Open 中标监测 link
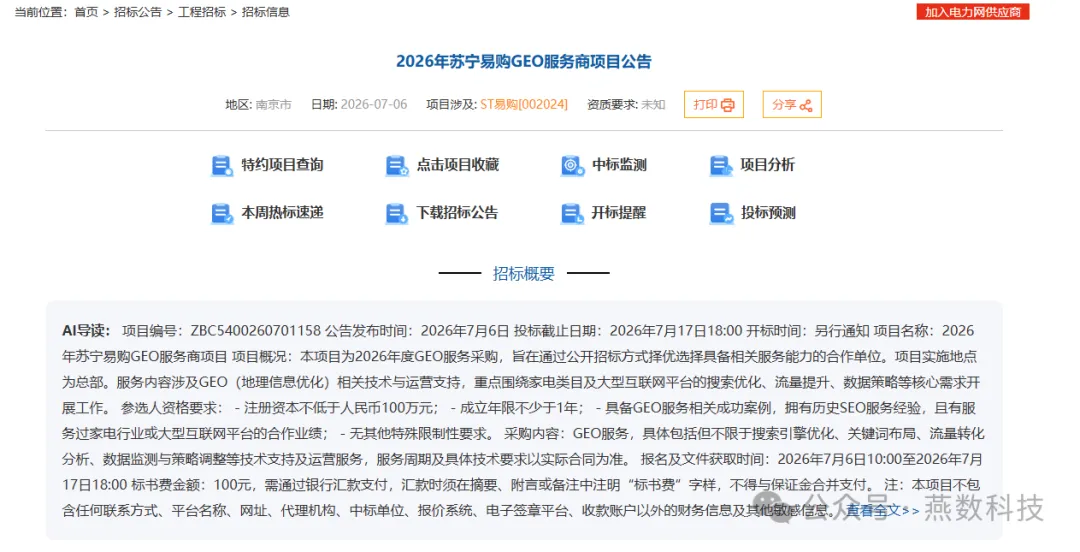 (619, 165)
